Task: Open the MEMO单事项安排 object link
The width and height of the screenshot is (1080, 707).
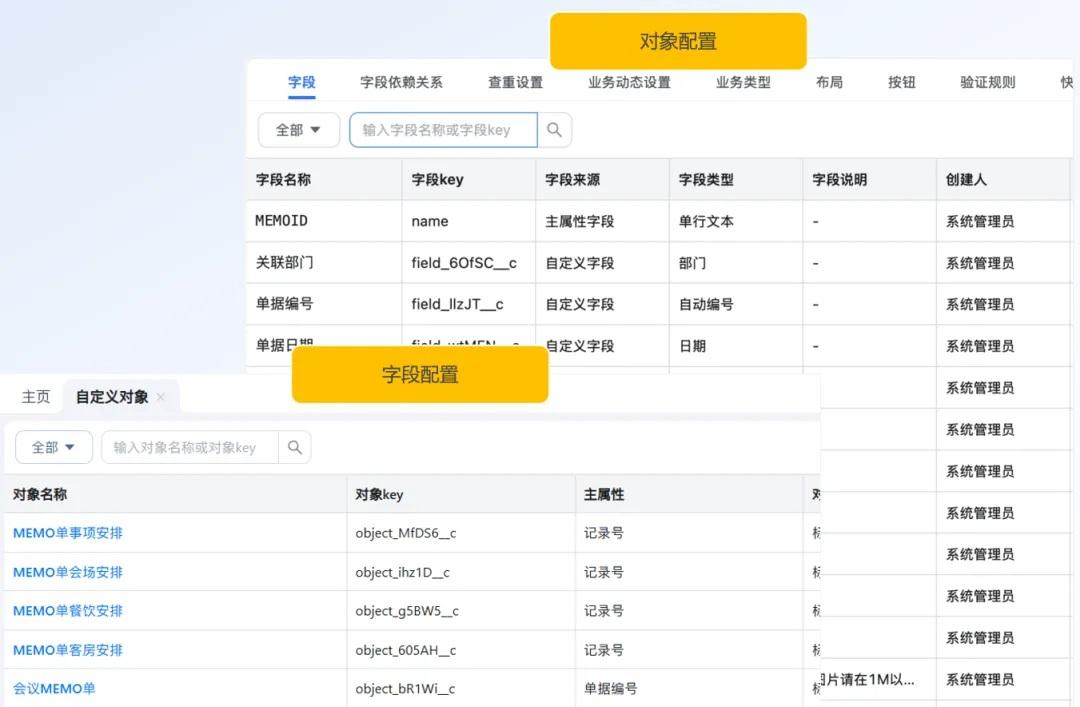Action: point(66,533)
